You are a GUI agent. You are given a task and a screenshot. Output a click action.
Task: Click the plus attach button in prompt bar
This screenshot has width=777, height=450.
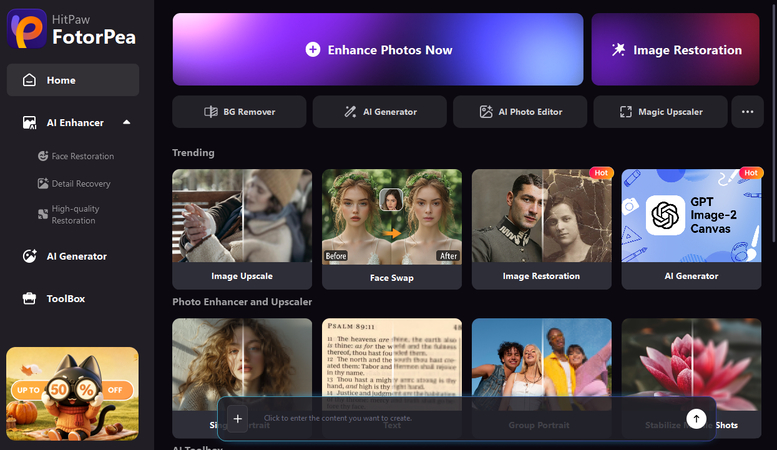(237, 419)
